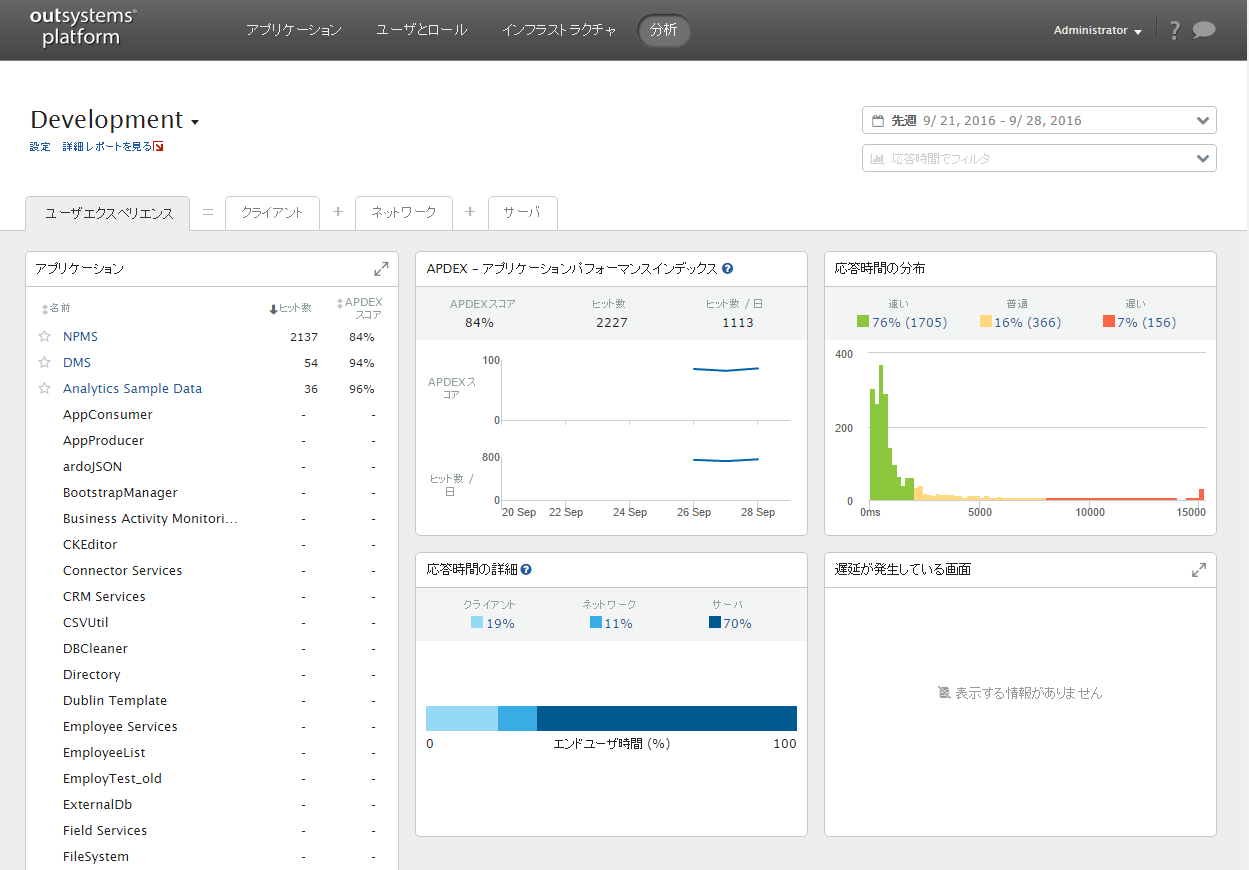This screenshot has width=1249, height=870.
Task: Click the APDEX panel help icon
Action: 728,268
